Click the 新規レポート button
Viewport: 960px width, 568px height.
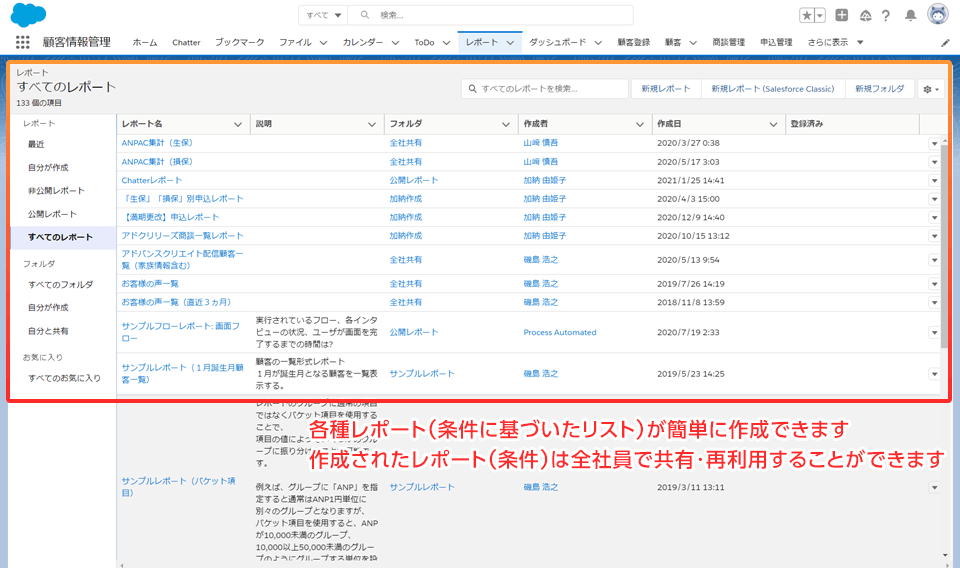tap(666, 89)
